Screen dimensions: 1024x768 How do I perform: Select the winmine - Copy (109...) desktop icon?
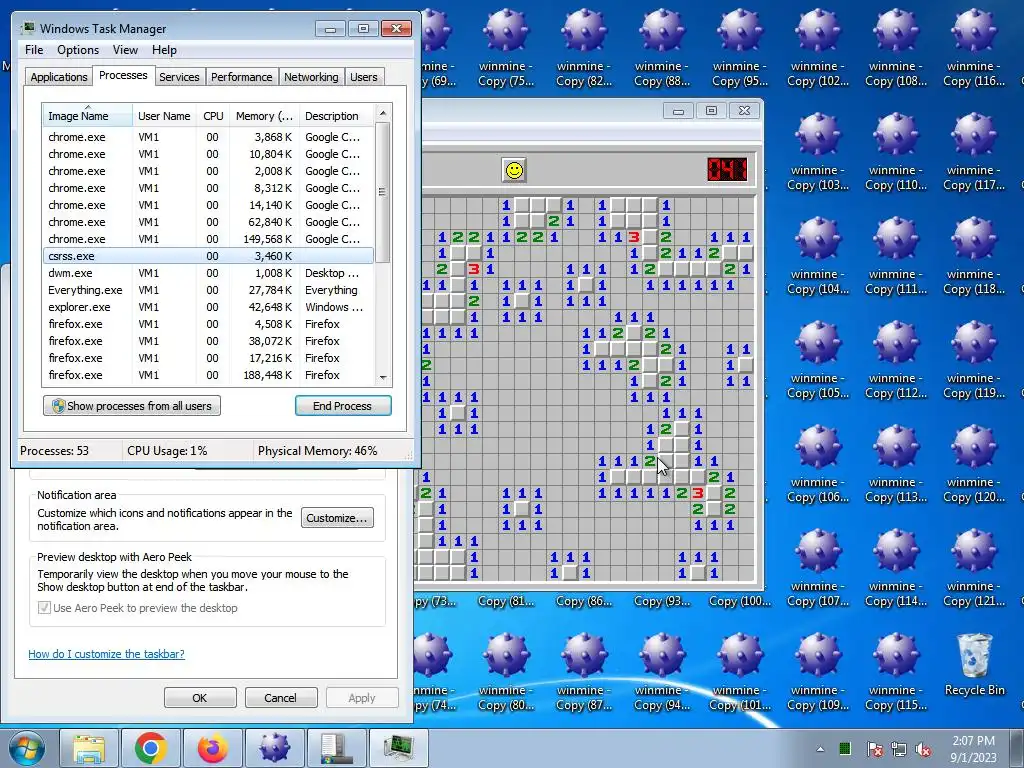[818, 672]
